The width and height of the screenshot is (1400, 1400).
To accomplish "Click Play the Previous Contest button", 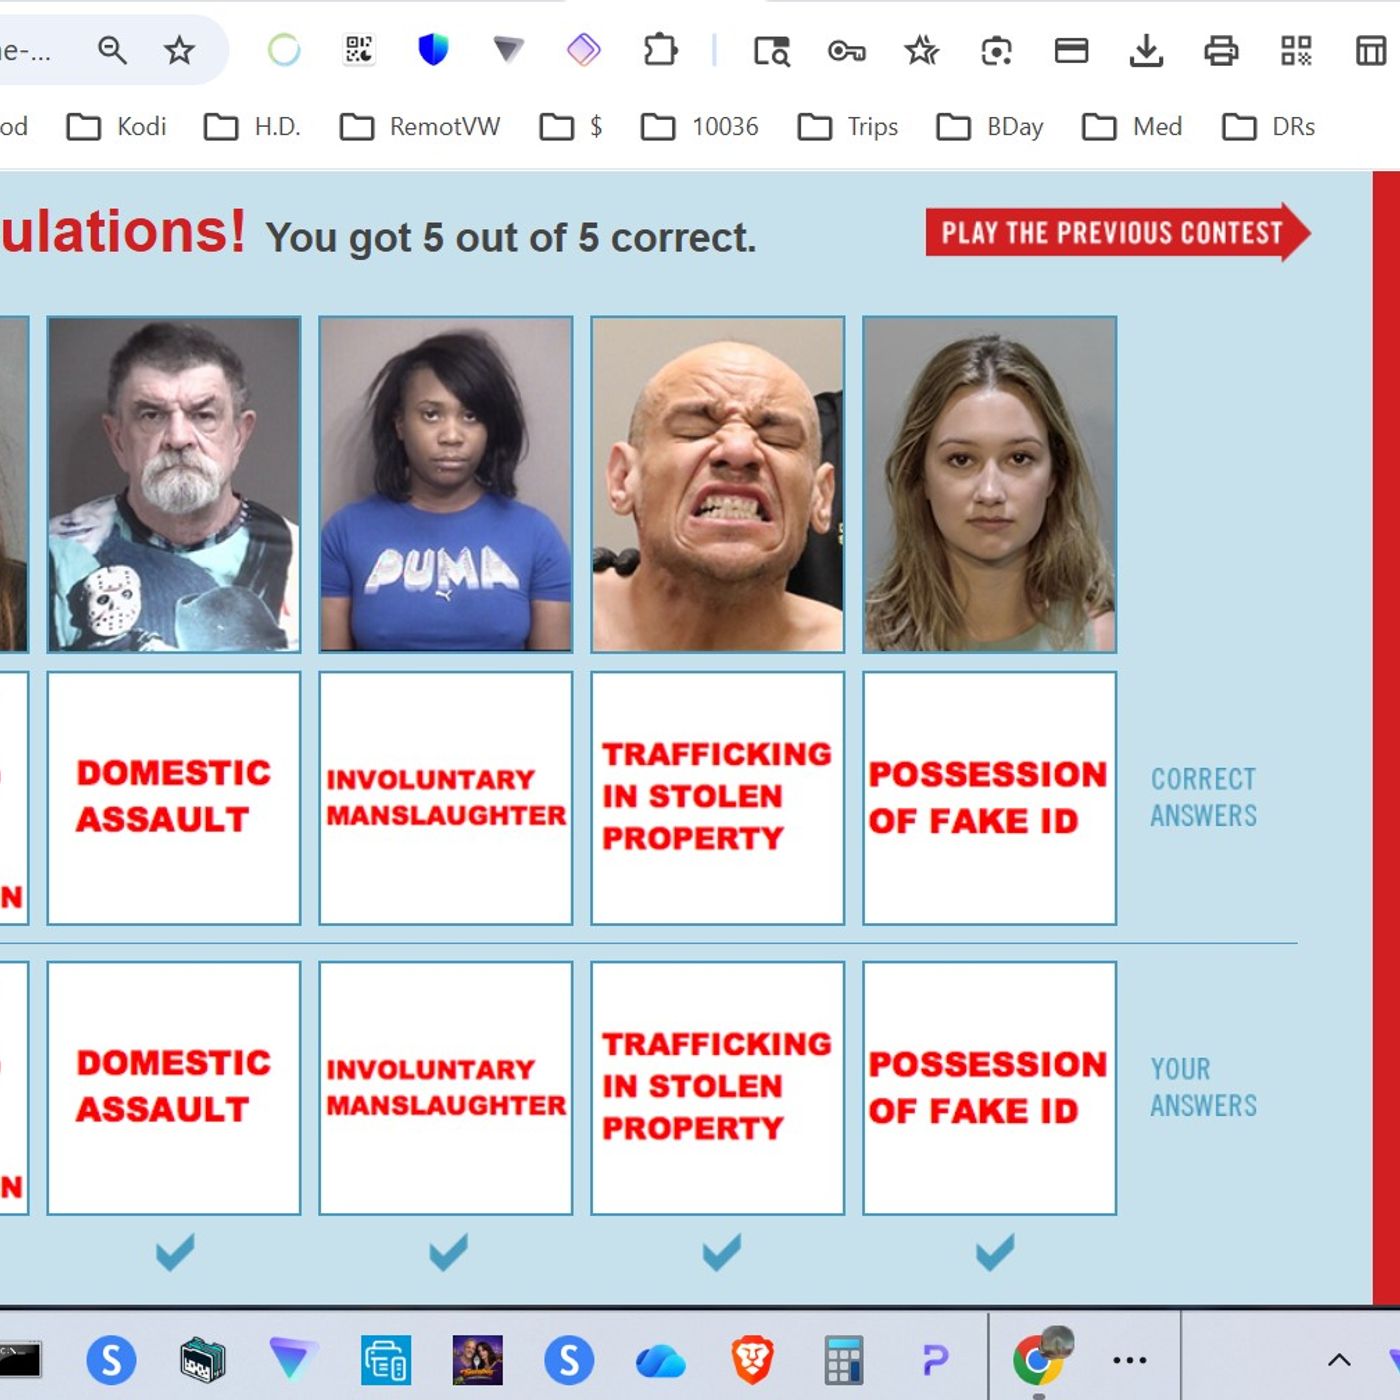I will point(1117,233).
